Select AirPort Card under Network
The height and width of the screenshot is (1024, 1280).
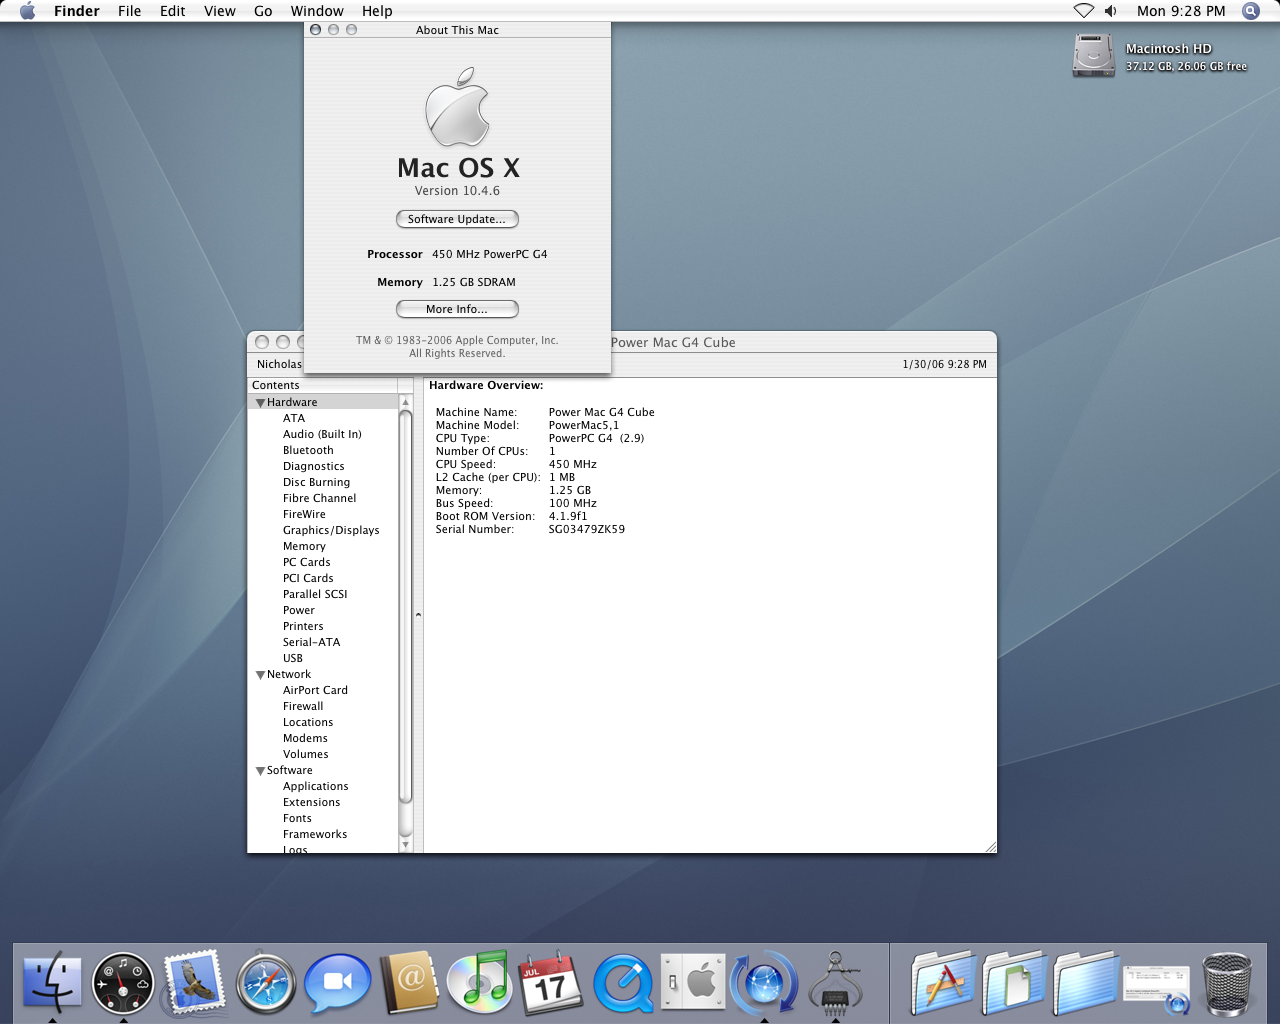315,690
